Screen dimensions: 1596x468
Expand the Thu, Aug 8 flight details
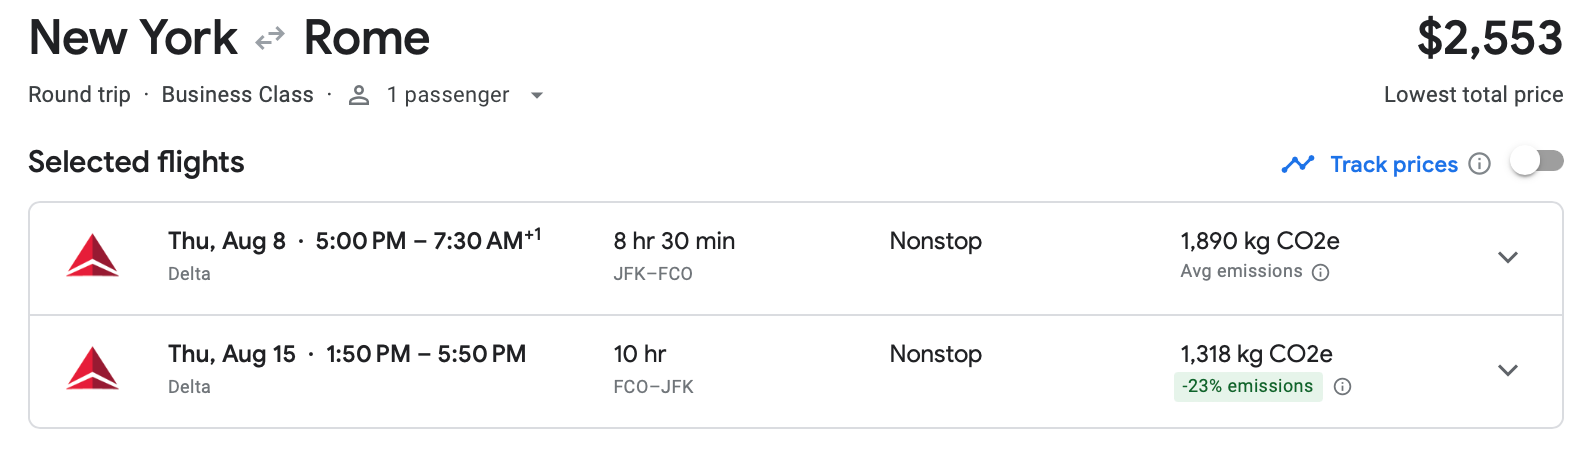click(1508, 257)
